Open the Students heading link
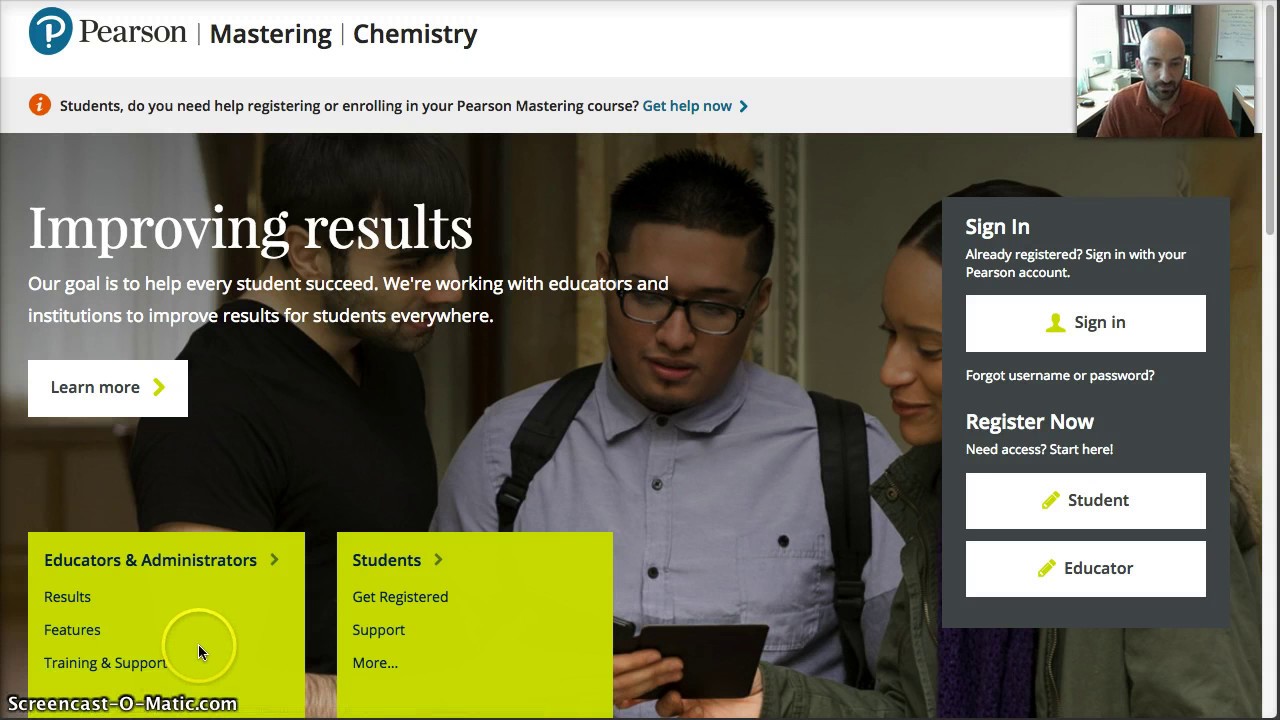1280x720 pixels. point(386,560)
